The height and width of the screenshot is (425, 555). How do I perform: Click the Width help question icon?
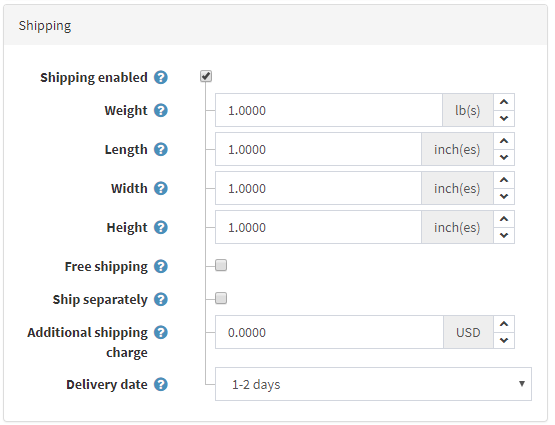pyautogui.click(x=161, y=188)
